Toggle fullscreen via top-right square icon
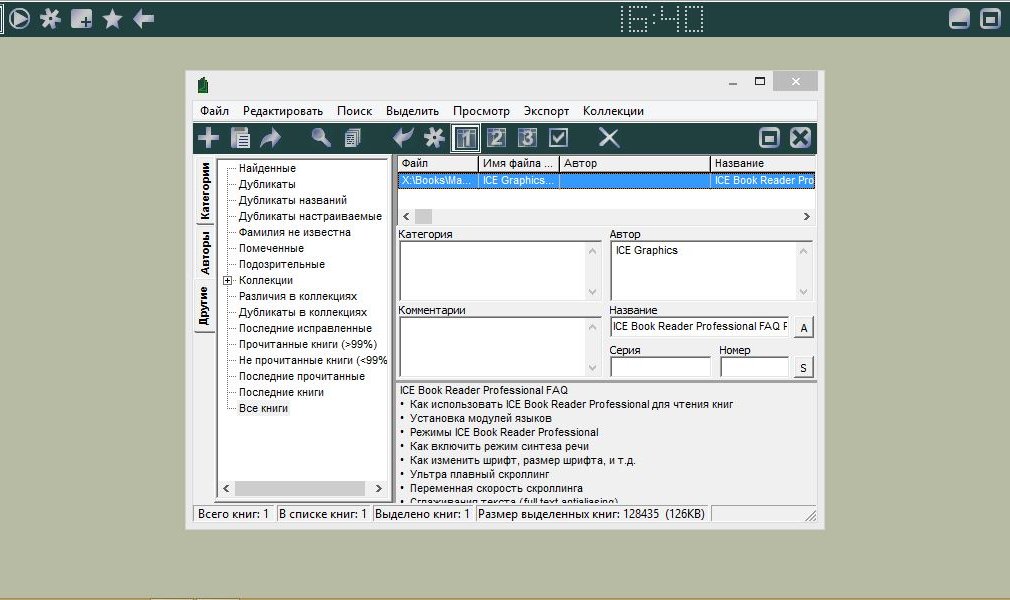Screen dimensions: 1010x600 pyautogui.click(x=990, y=19)
